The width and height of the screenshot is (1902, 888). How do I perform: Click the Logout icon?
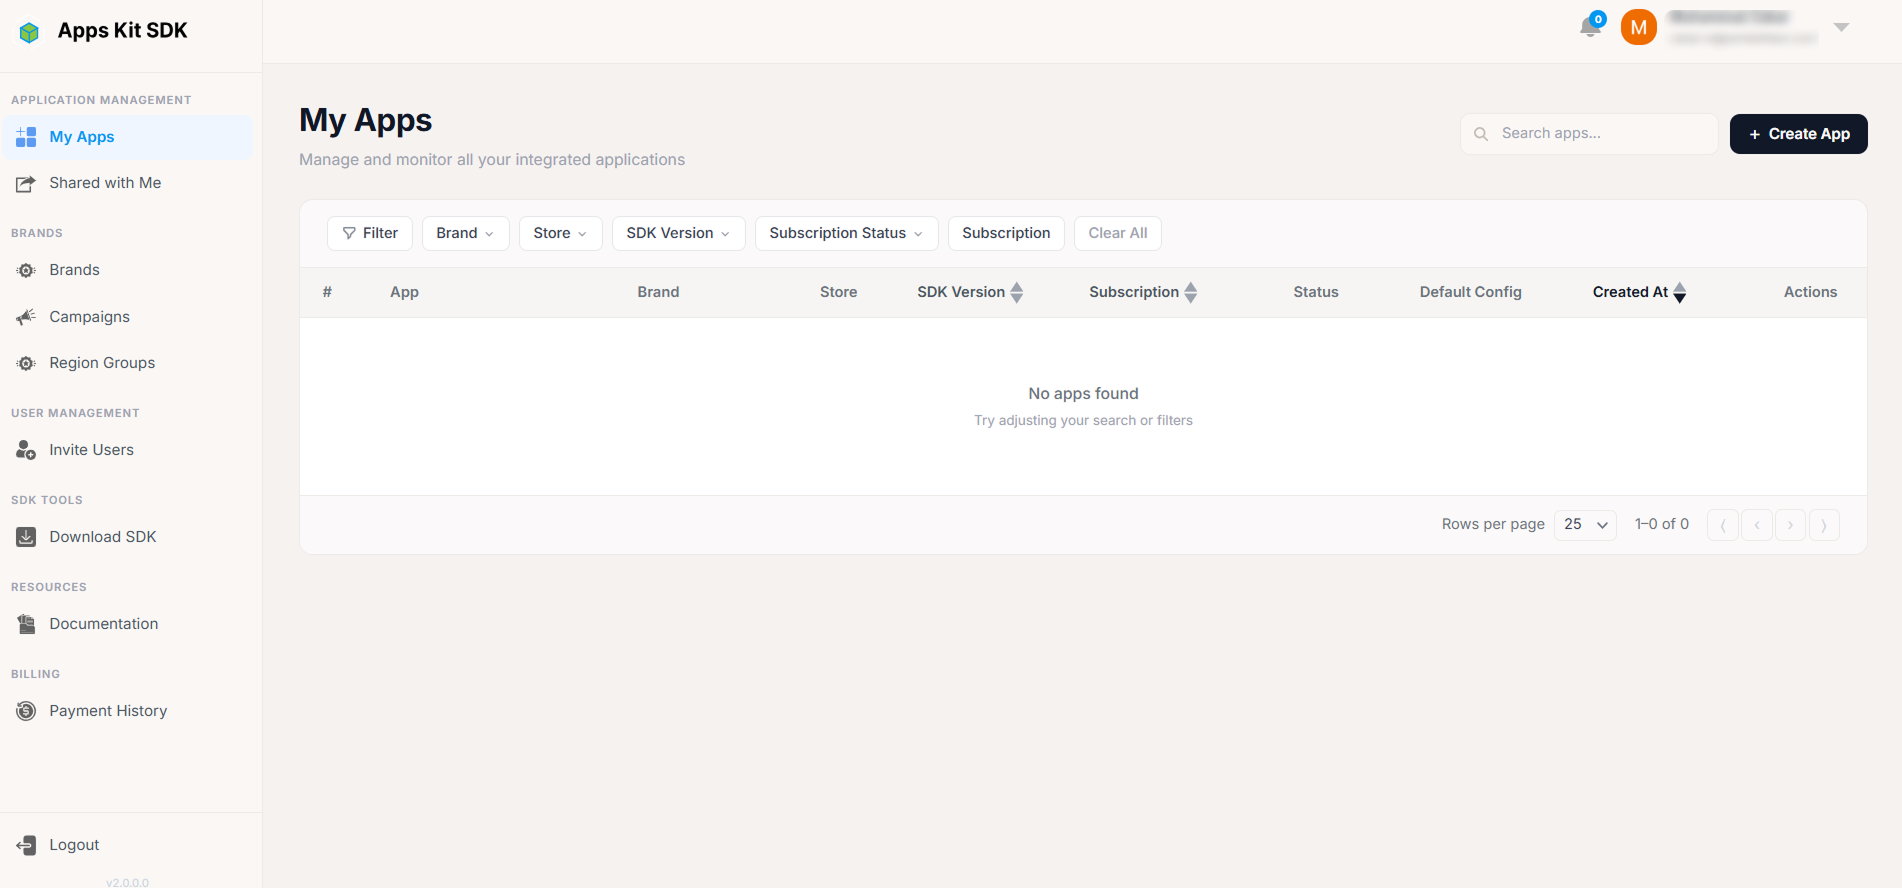(26, 845)
